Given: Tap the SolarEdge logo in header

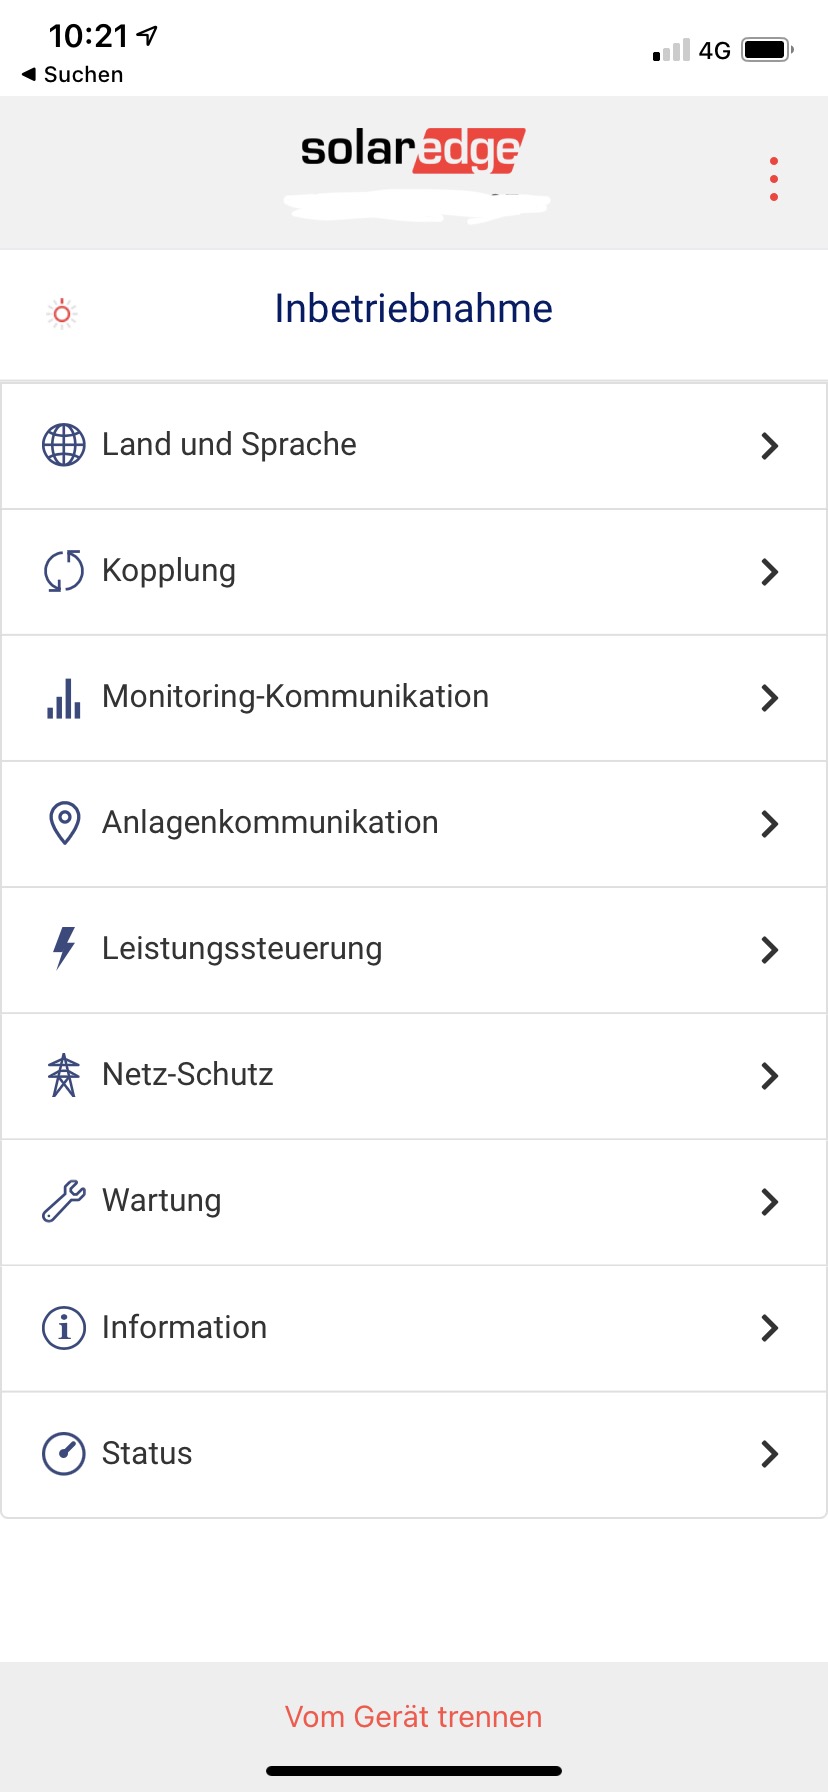Looking at the screenshot, I should [412, 150].
